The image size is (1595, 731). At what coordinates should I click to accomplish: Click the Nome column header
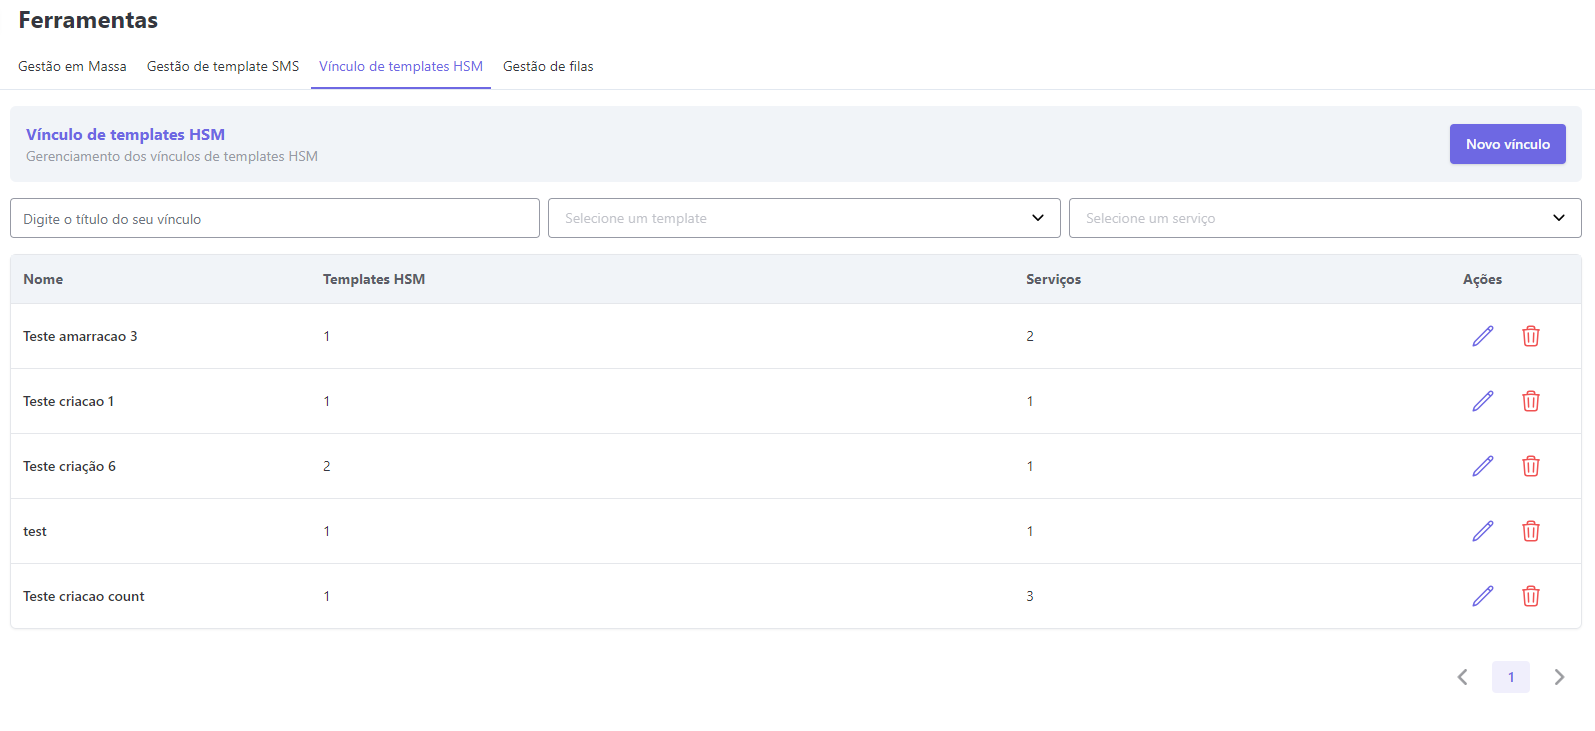tap(43, 279)
